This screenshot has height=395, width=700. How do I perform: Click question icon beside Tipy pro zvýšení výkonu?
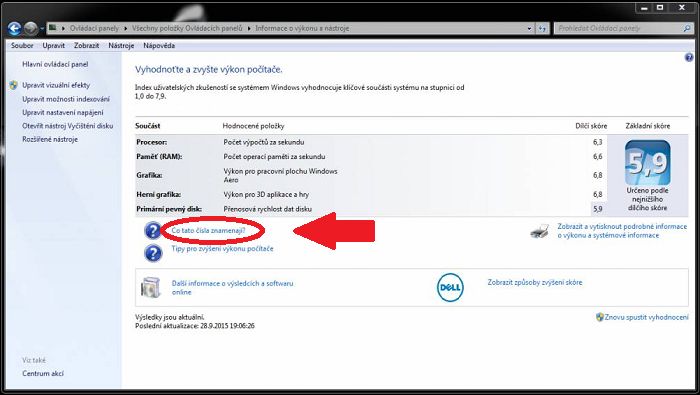click(x=153, y=253)
